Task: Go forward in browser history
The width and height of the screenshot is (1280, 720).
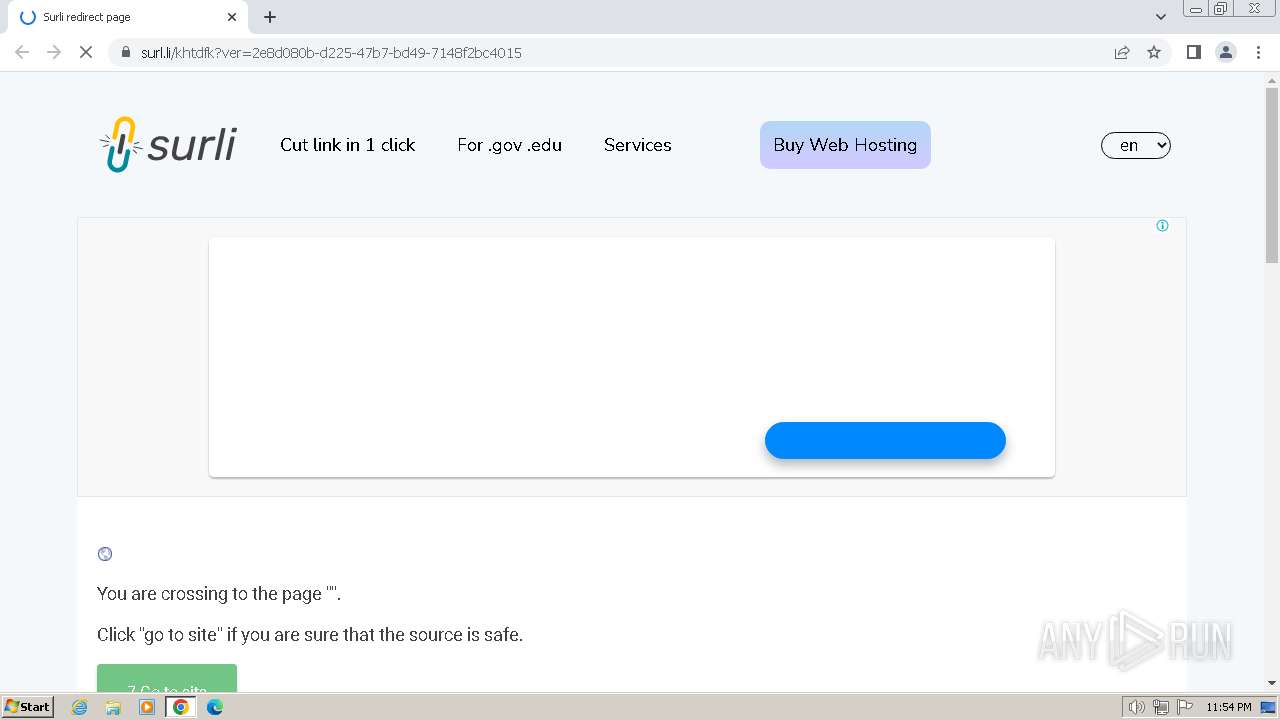Action: pyautogui.click(x=54, y=52)
